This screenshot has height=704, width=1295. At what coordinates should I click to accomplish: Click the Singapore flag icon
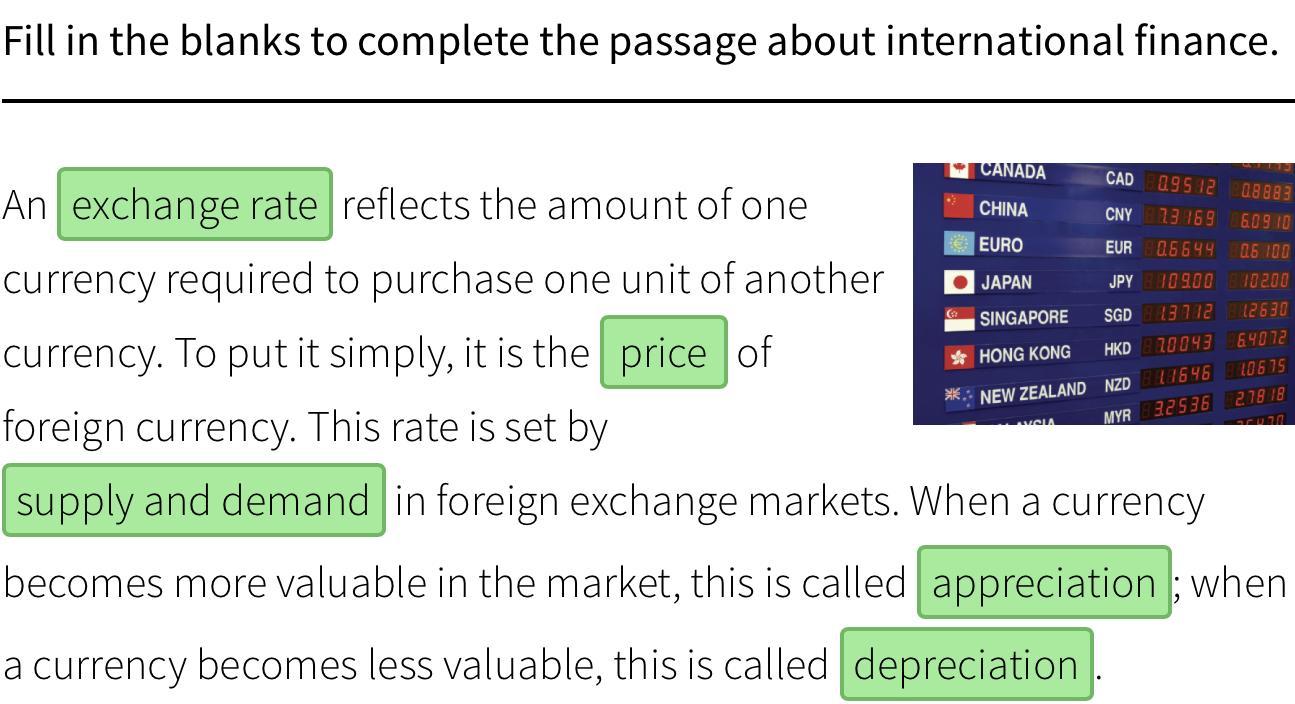pos(960,319)
